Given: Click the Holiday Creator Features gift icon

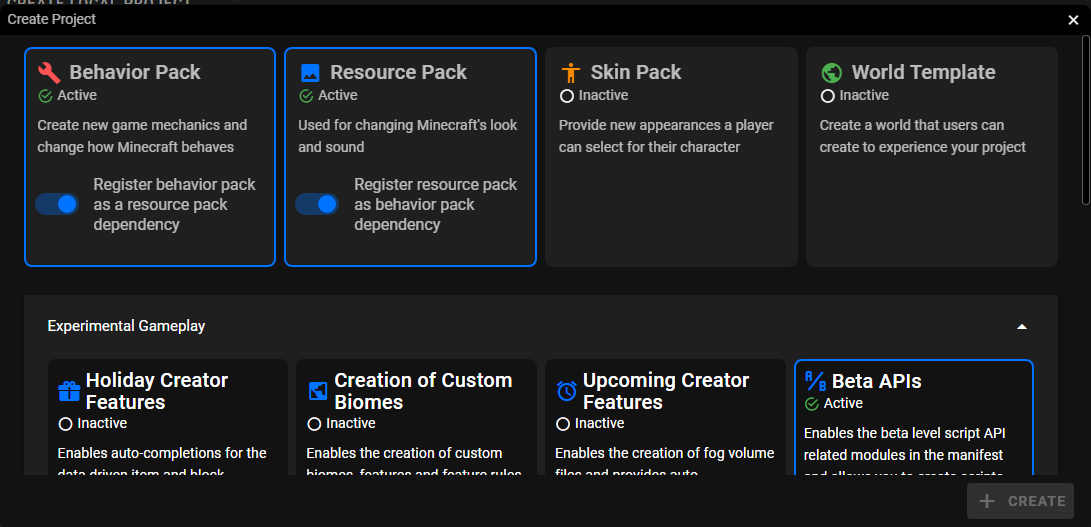Looking at the screenshot, I should tap(69, 391).
